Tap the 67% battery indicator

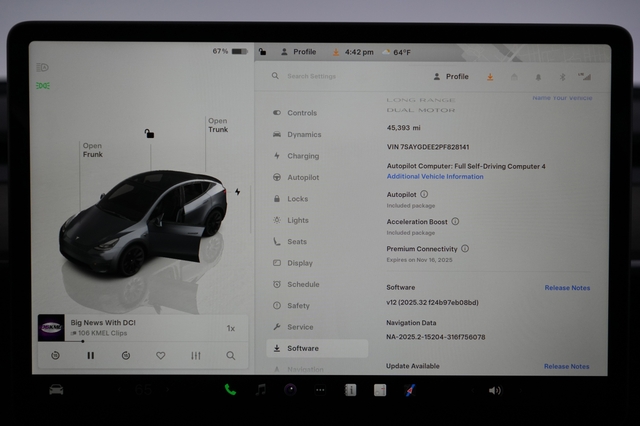[x=230, y=51]
